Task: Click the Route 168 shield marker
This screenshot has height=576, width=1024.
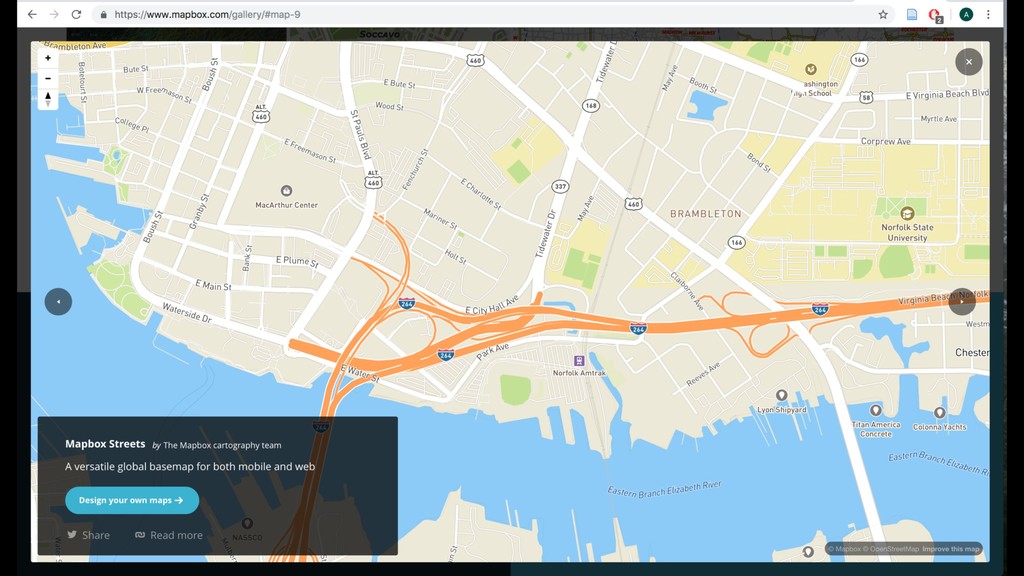Action: [x=590, y=105]
